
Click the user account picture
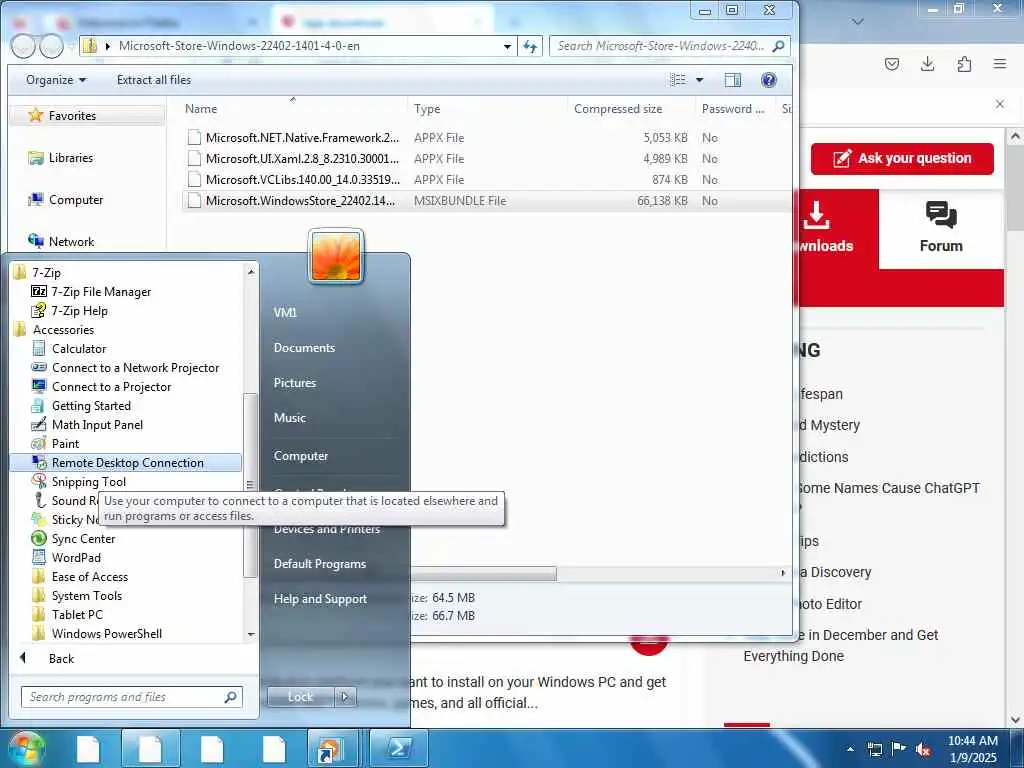(336, 256)
